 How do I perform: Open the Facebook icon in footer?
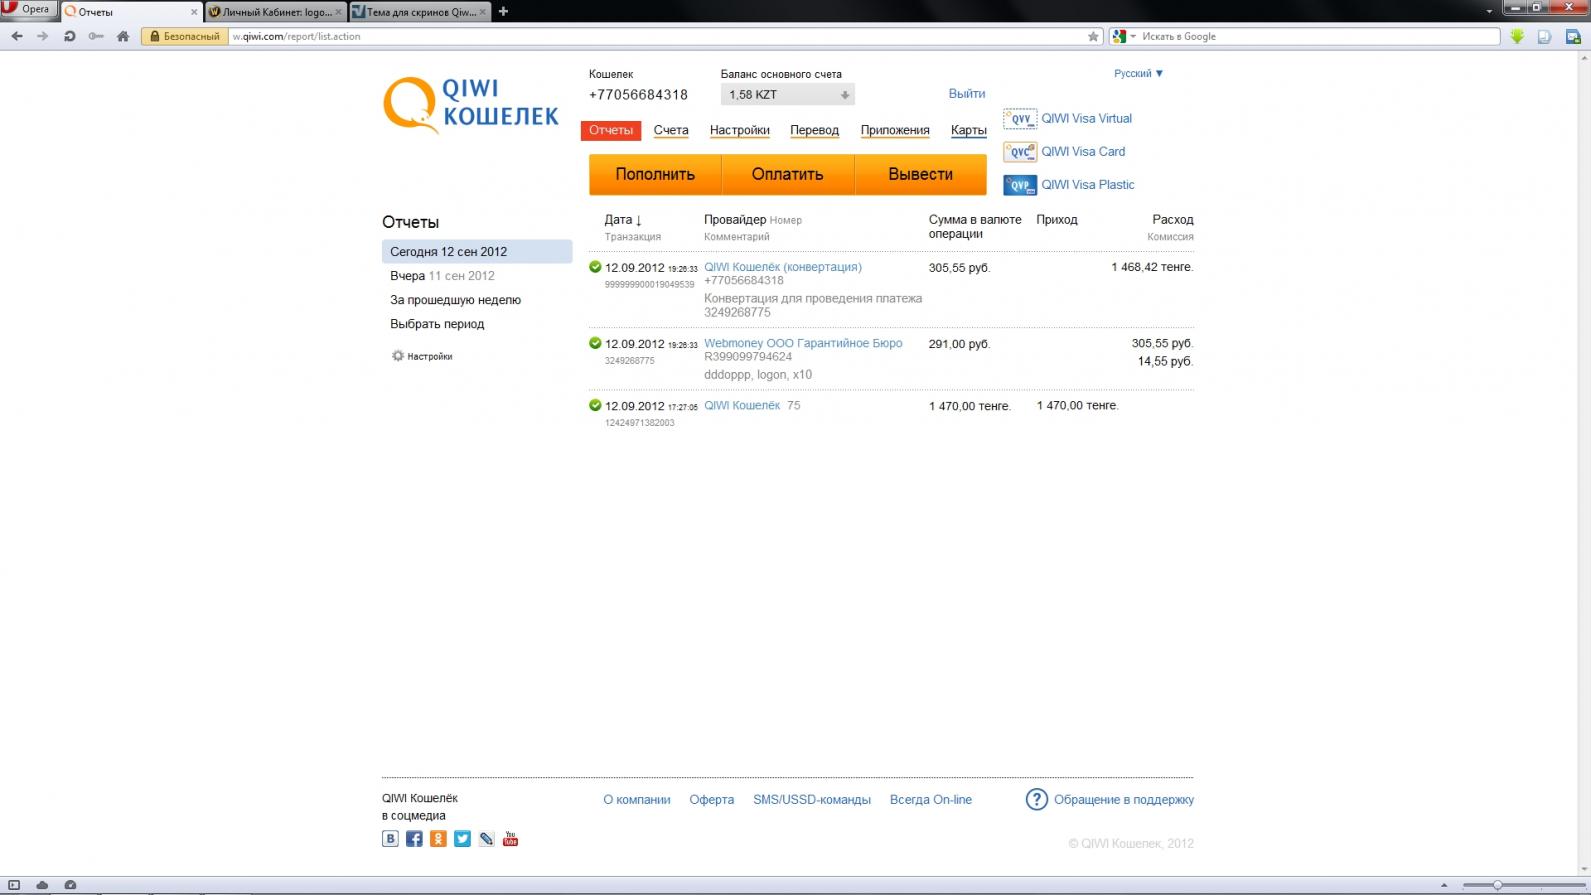[414, 839]
